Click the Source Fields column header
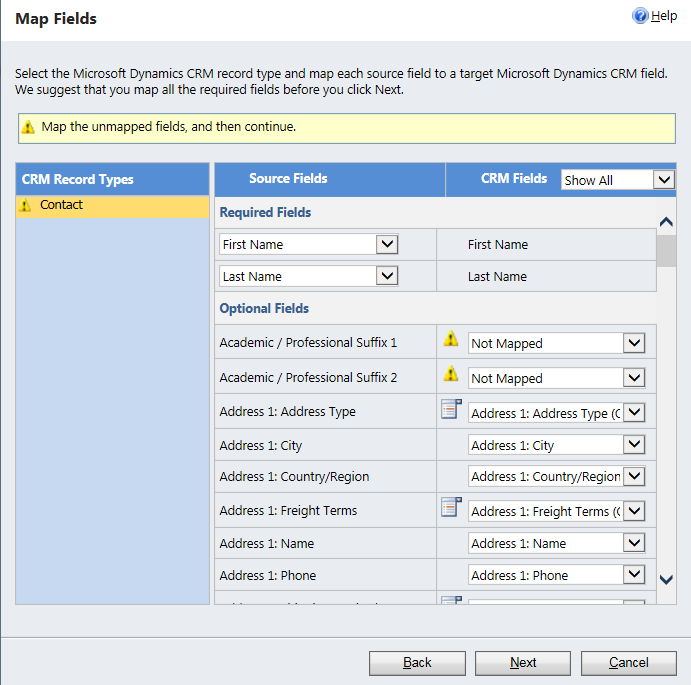Image resolution: width=691 pixels, height=685 pixels. click(x=288, y=179)
